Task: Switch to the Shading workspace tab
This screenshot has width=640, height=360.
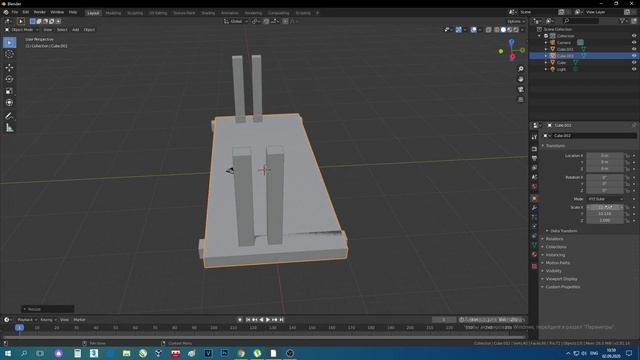Action: pos(208,13)
